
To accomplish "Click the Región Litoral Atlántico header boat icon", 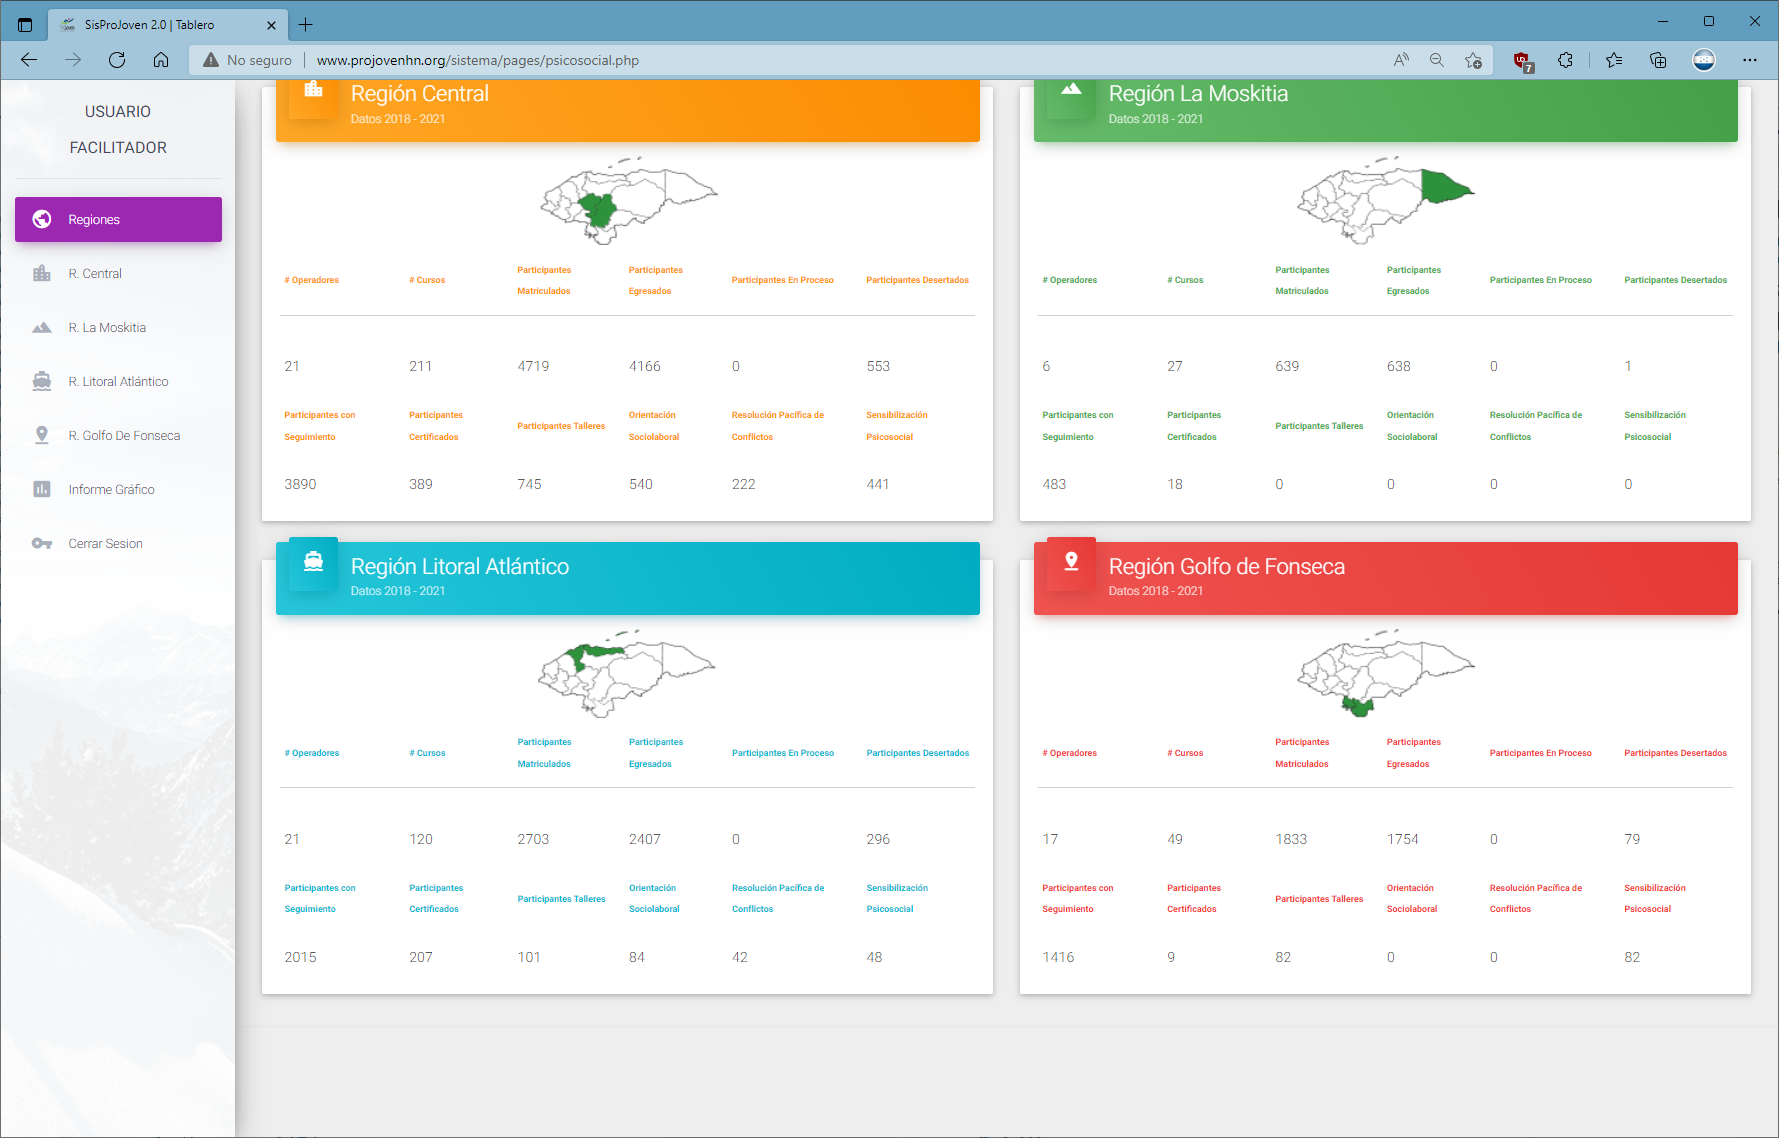I will pos(313,561).
